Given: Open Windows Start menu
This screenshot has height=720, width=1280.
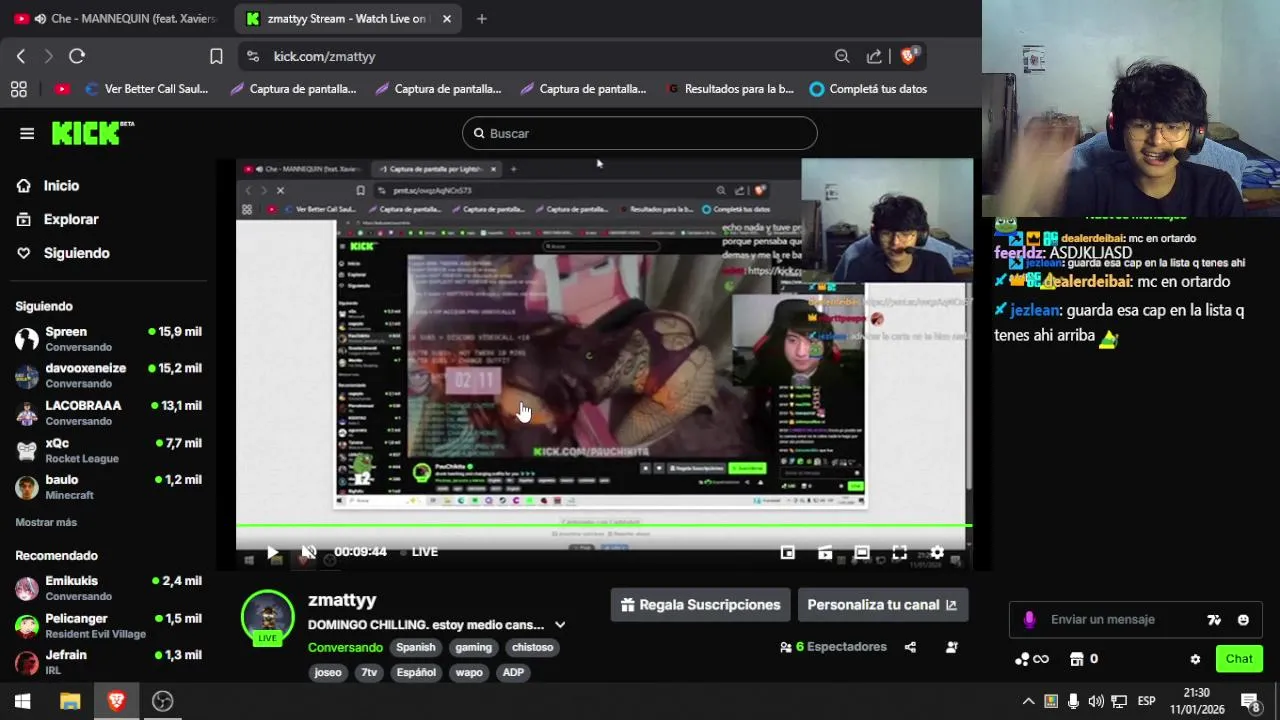Looking at the screenshot, I should (22, 701).
